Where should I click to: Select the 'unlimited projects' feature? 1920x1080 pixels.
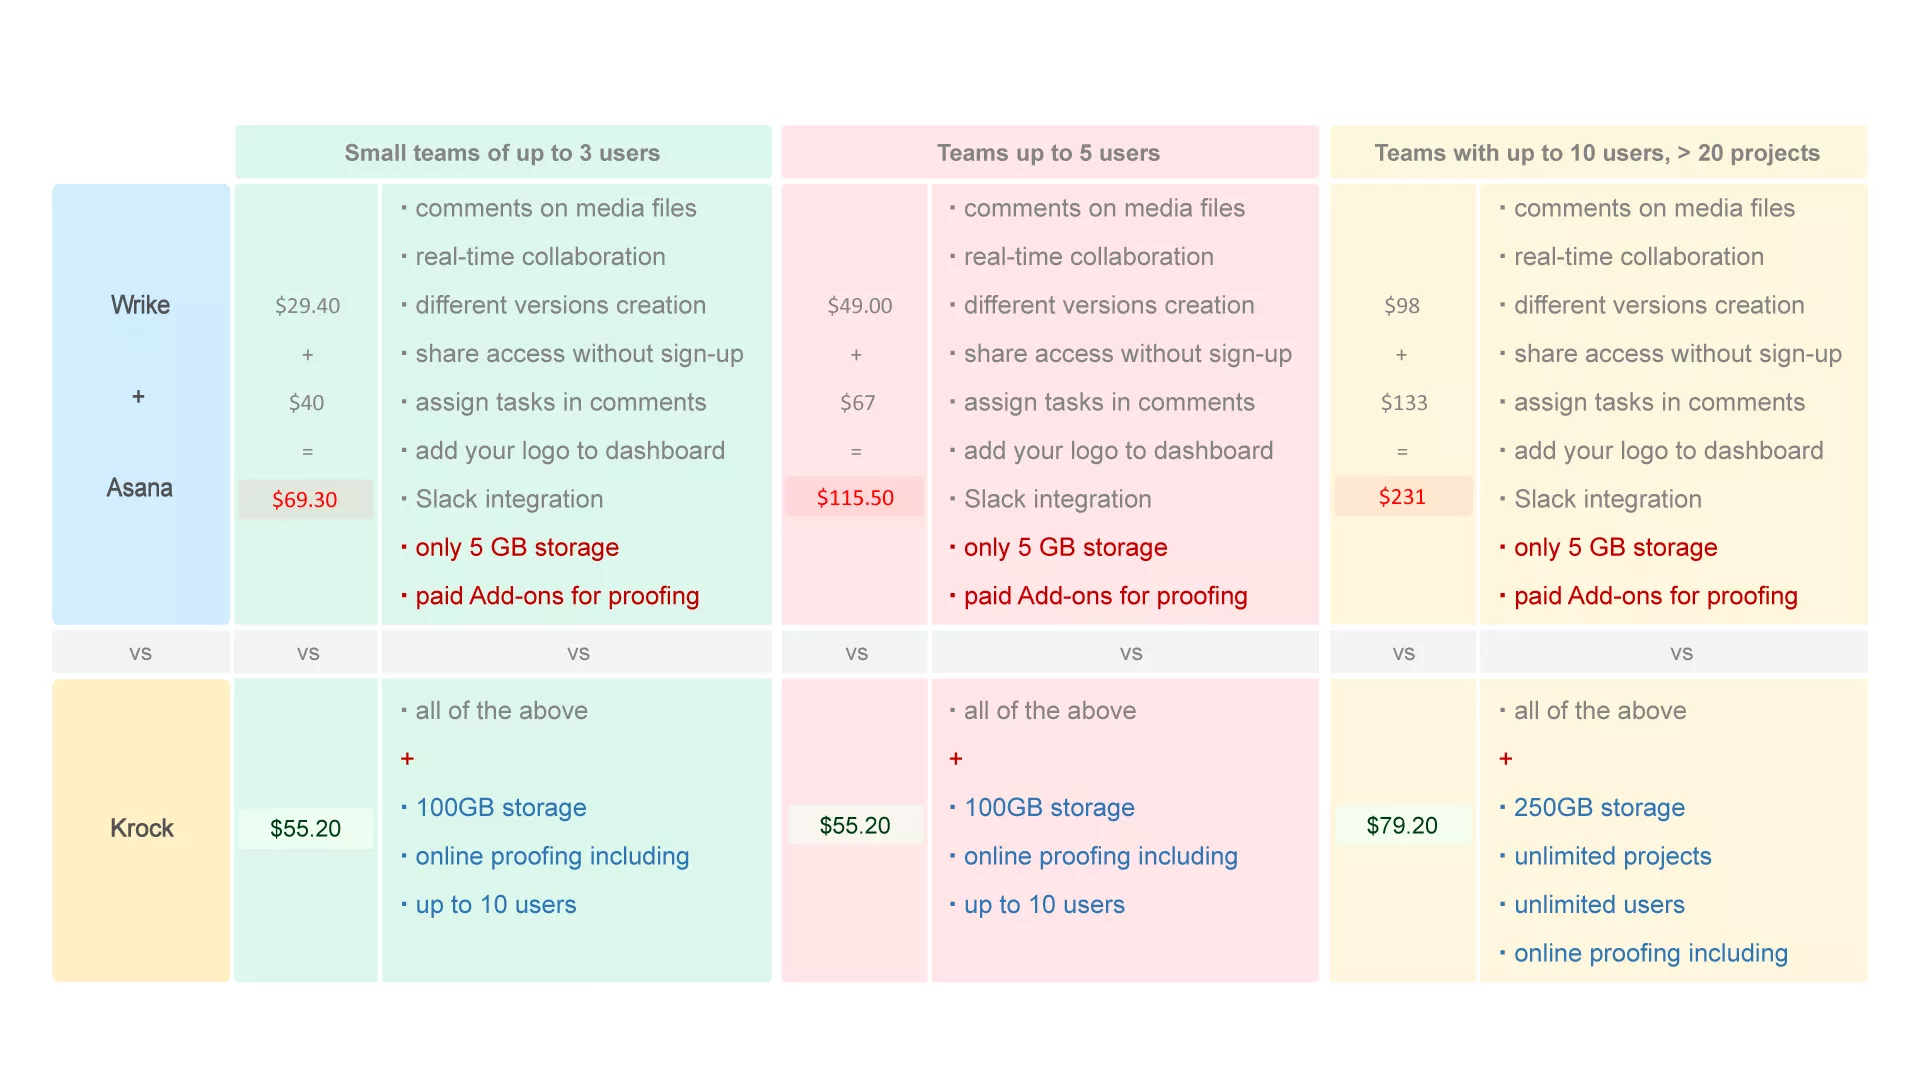1612,856
